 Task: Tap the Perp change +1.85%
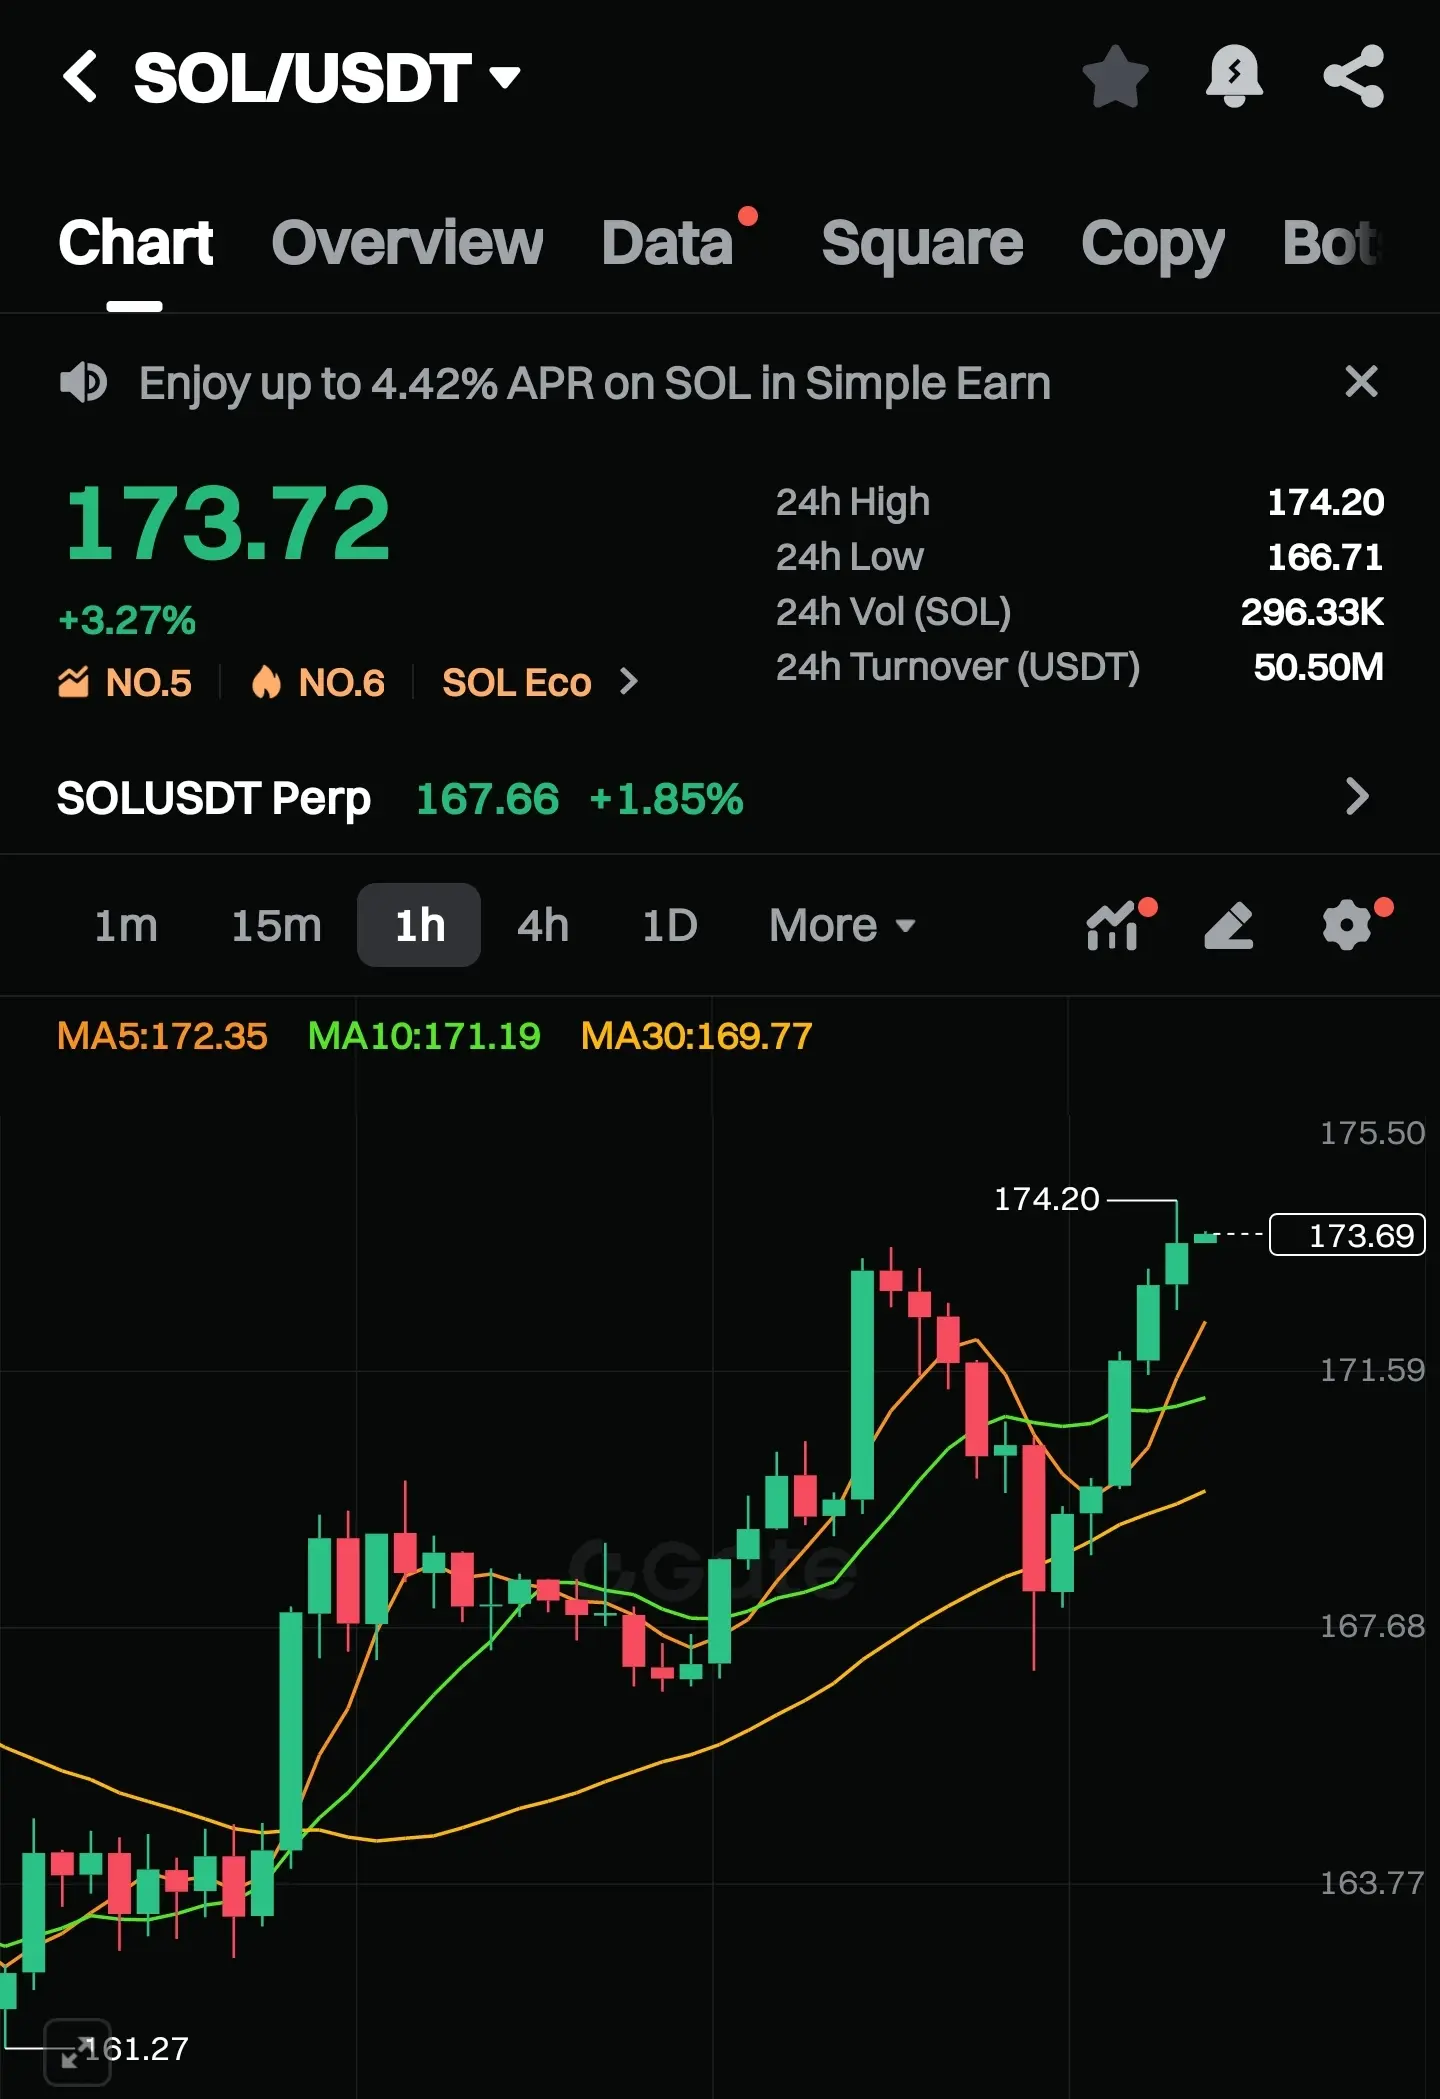point(667,799)
